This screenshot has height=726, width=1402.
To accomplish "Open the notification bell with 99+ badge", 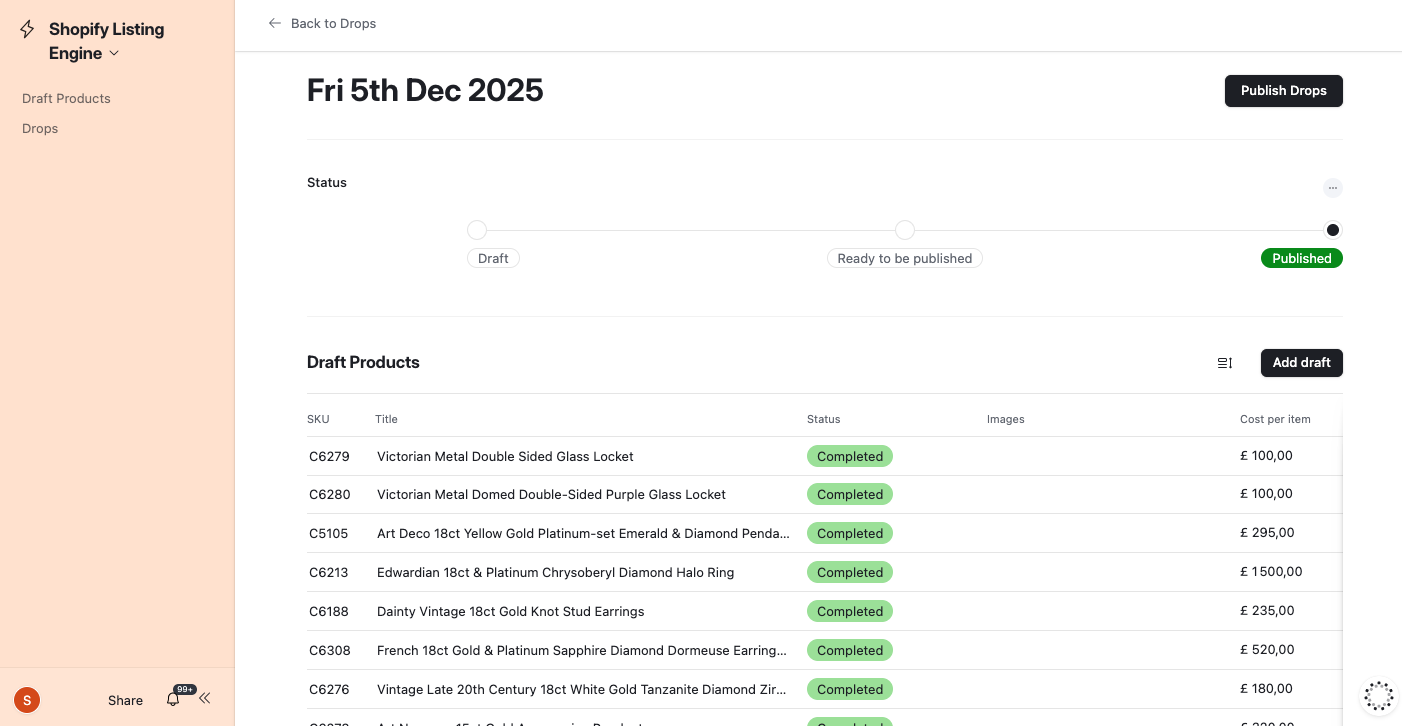I will [x=172, y=699].
